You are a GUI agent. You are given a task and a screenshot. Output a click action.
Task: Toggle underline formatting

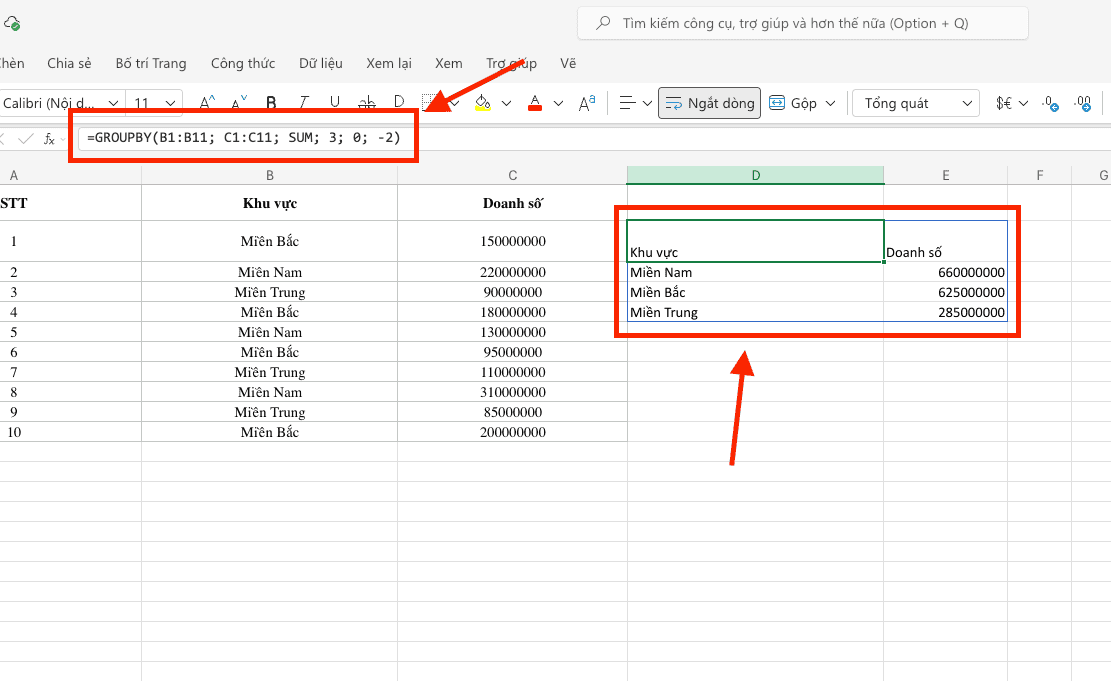tap(335, 103)
